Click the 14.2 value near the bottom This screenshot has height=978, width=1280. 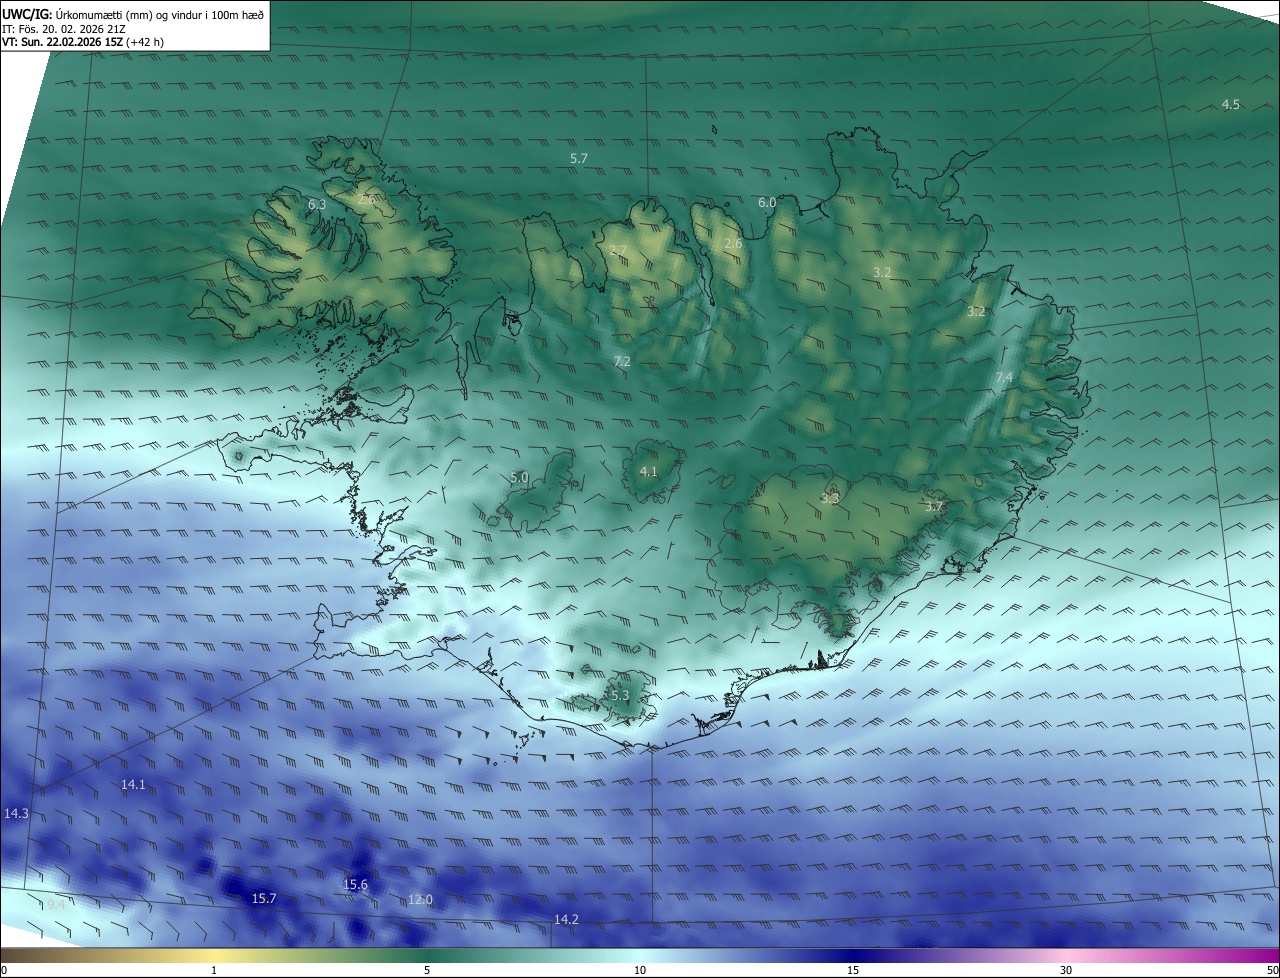[566, 919]
